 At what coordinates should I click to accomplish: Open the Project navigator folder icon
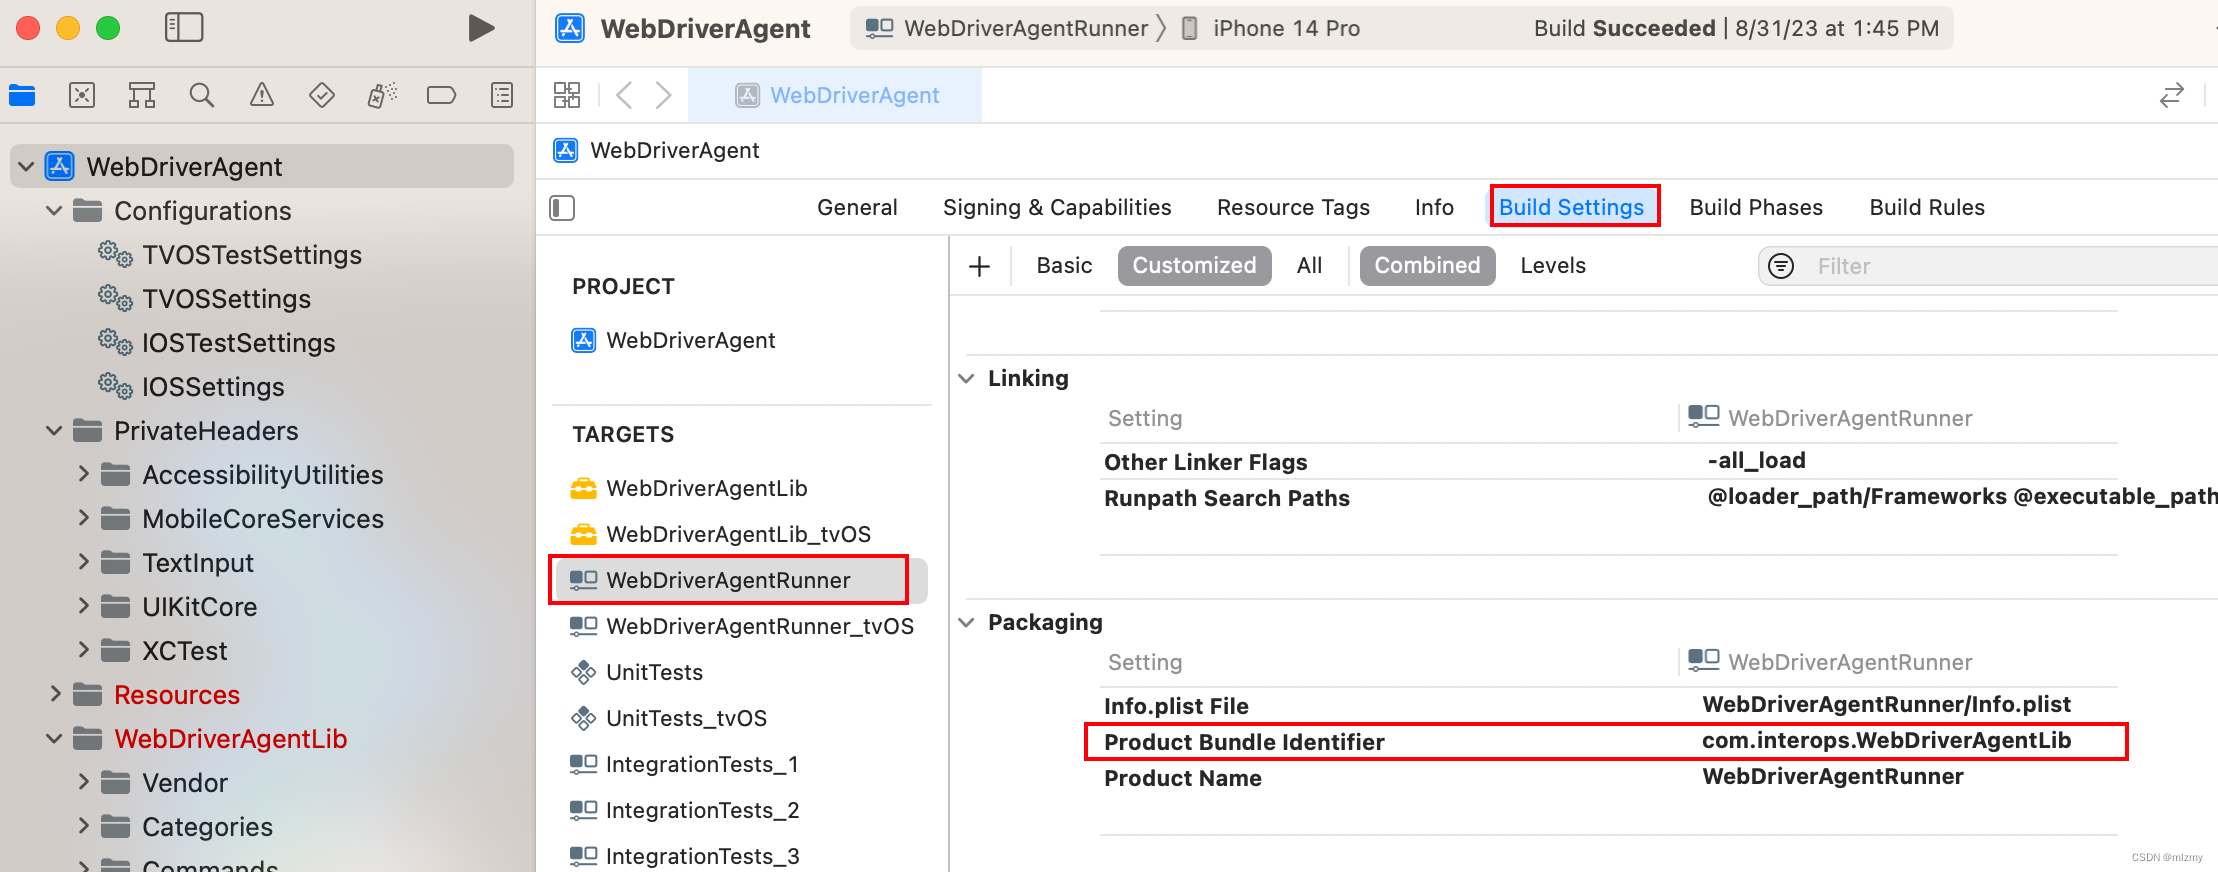pos(22,95)
